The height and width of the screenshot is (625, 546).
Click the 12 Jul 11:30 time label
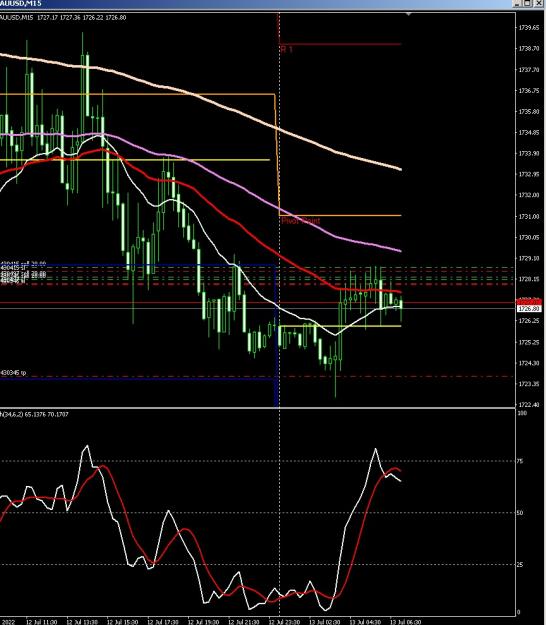click(41, 622)
